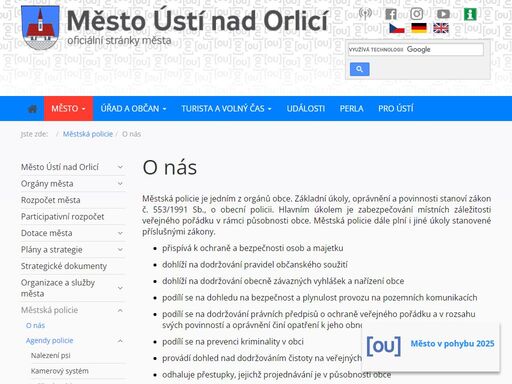
Task: Open Plány a strategie sidebar link
Action: click(51, 250)
